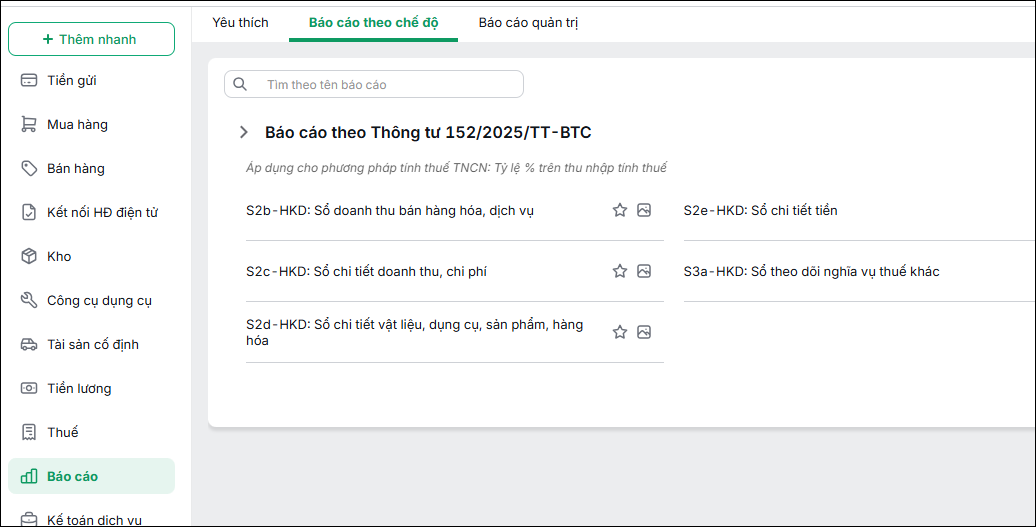Open the Báo cáo quản trị tab

point(529,22)
